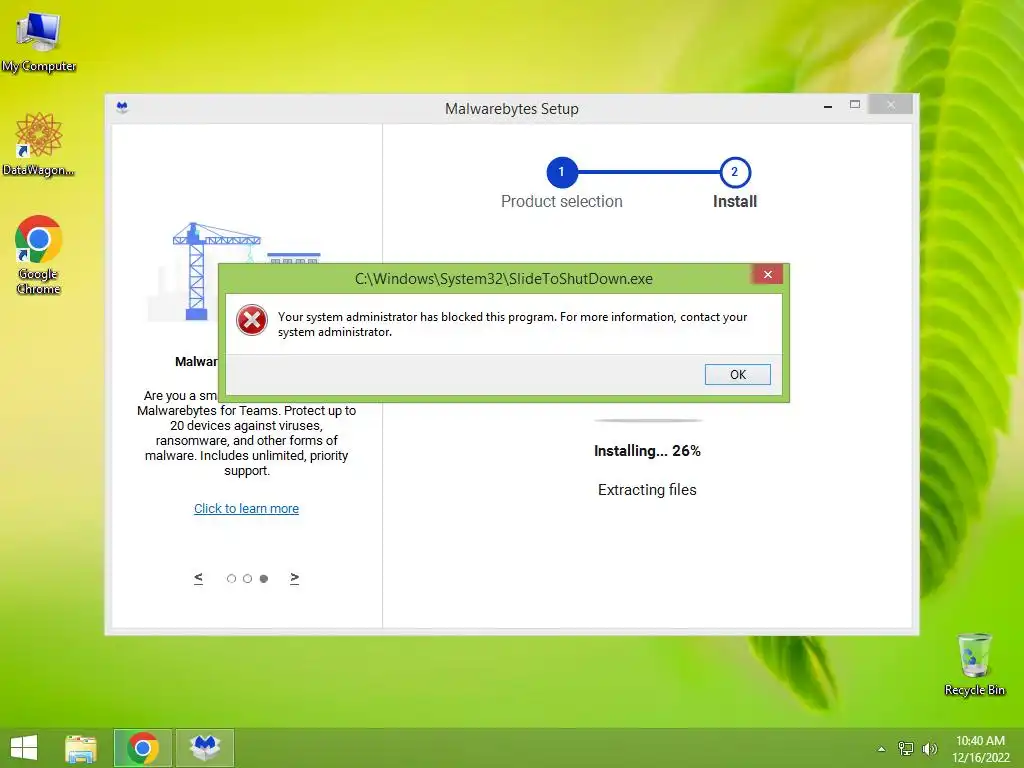Click the Installing... 26% status text
The image size is (1024, 768).
(x=647, y=451)
